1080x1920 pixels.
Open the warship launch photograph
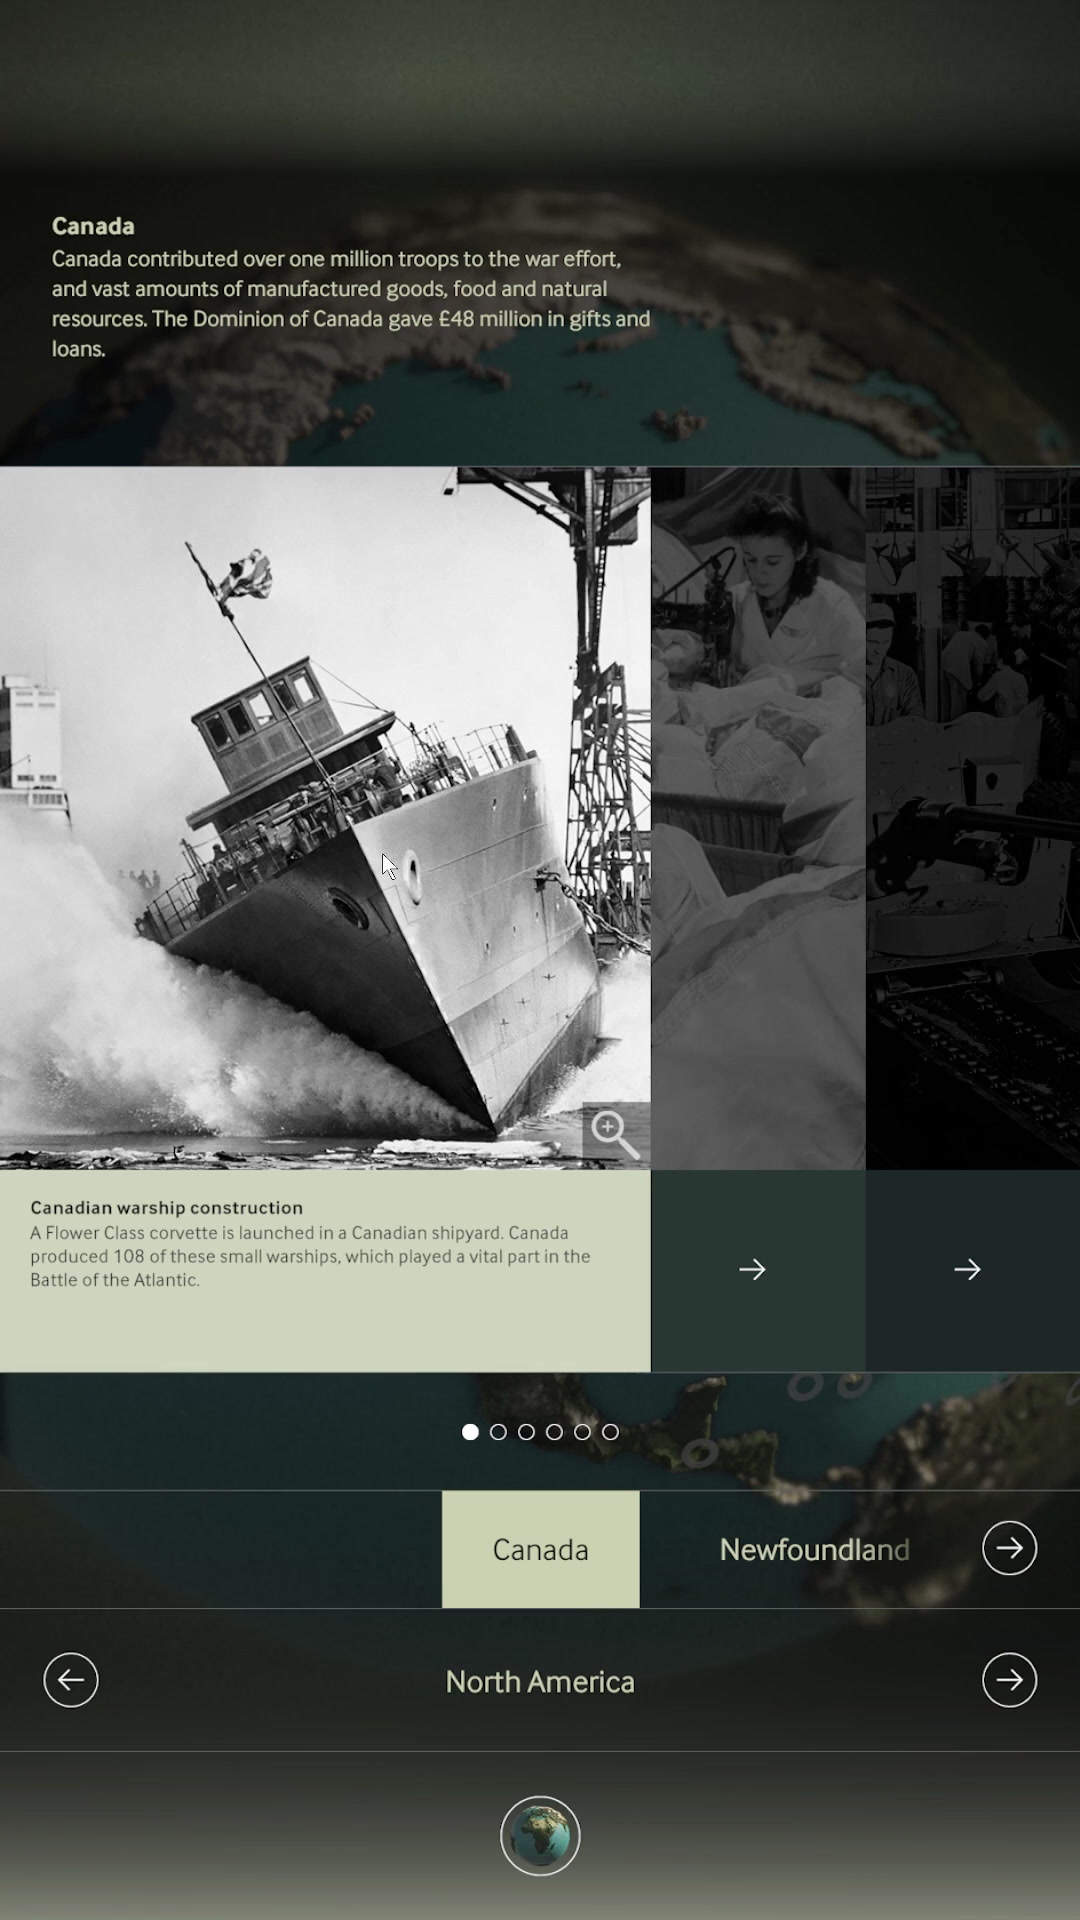pyautogui.click(x=325, y=818)
